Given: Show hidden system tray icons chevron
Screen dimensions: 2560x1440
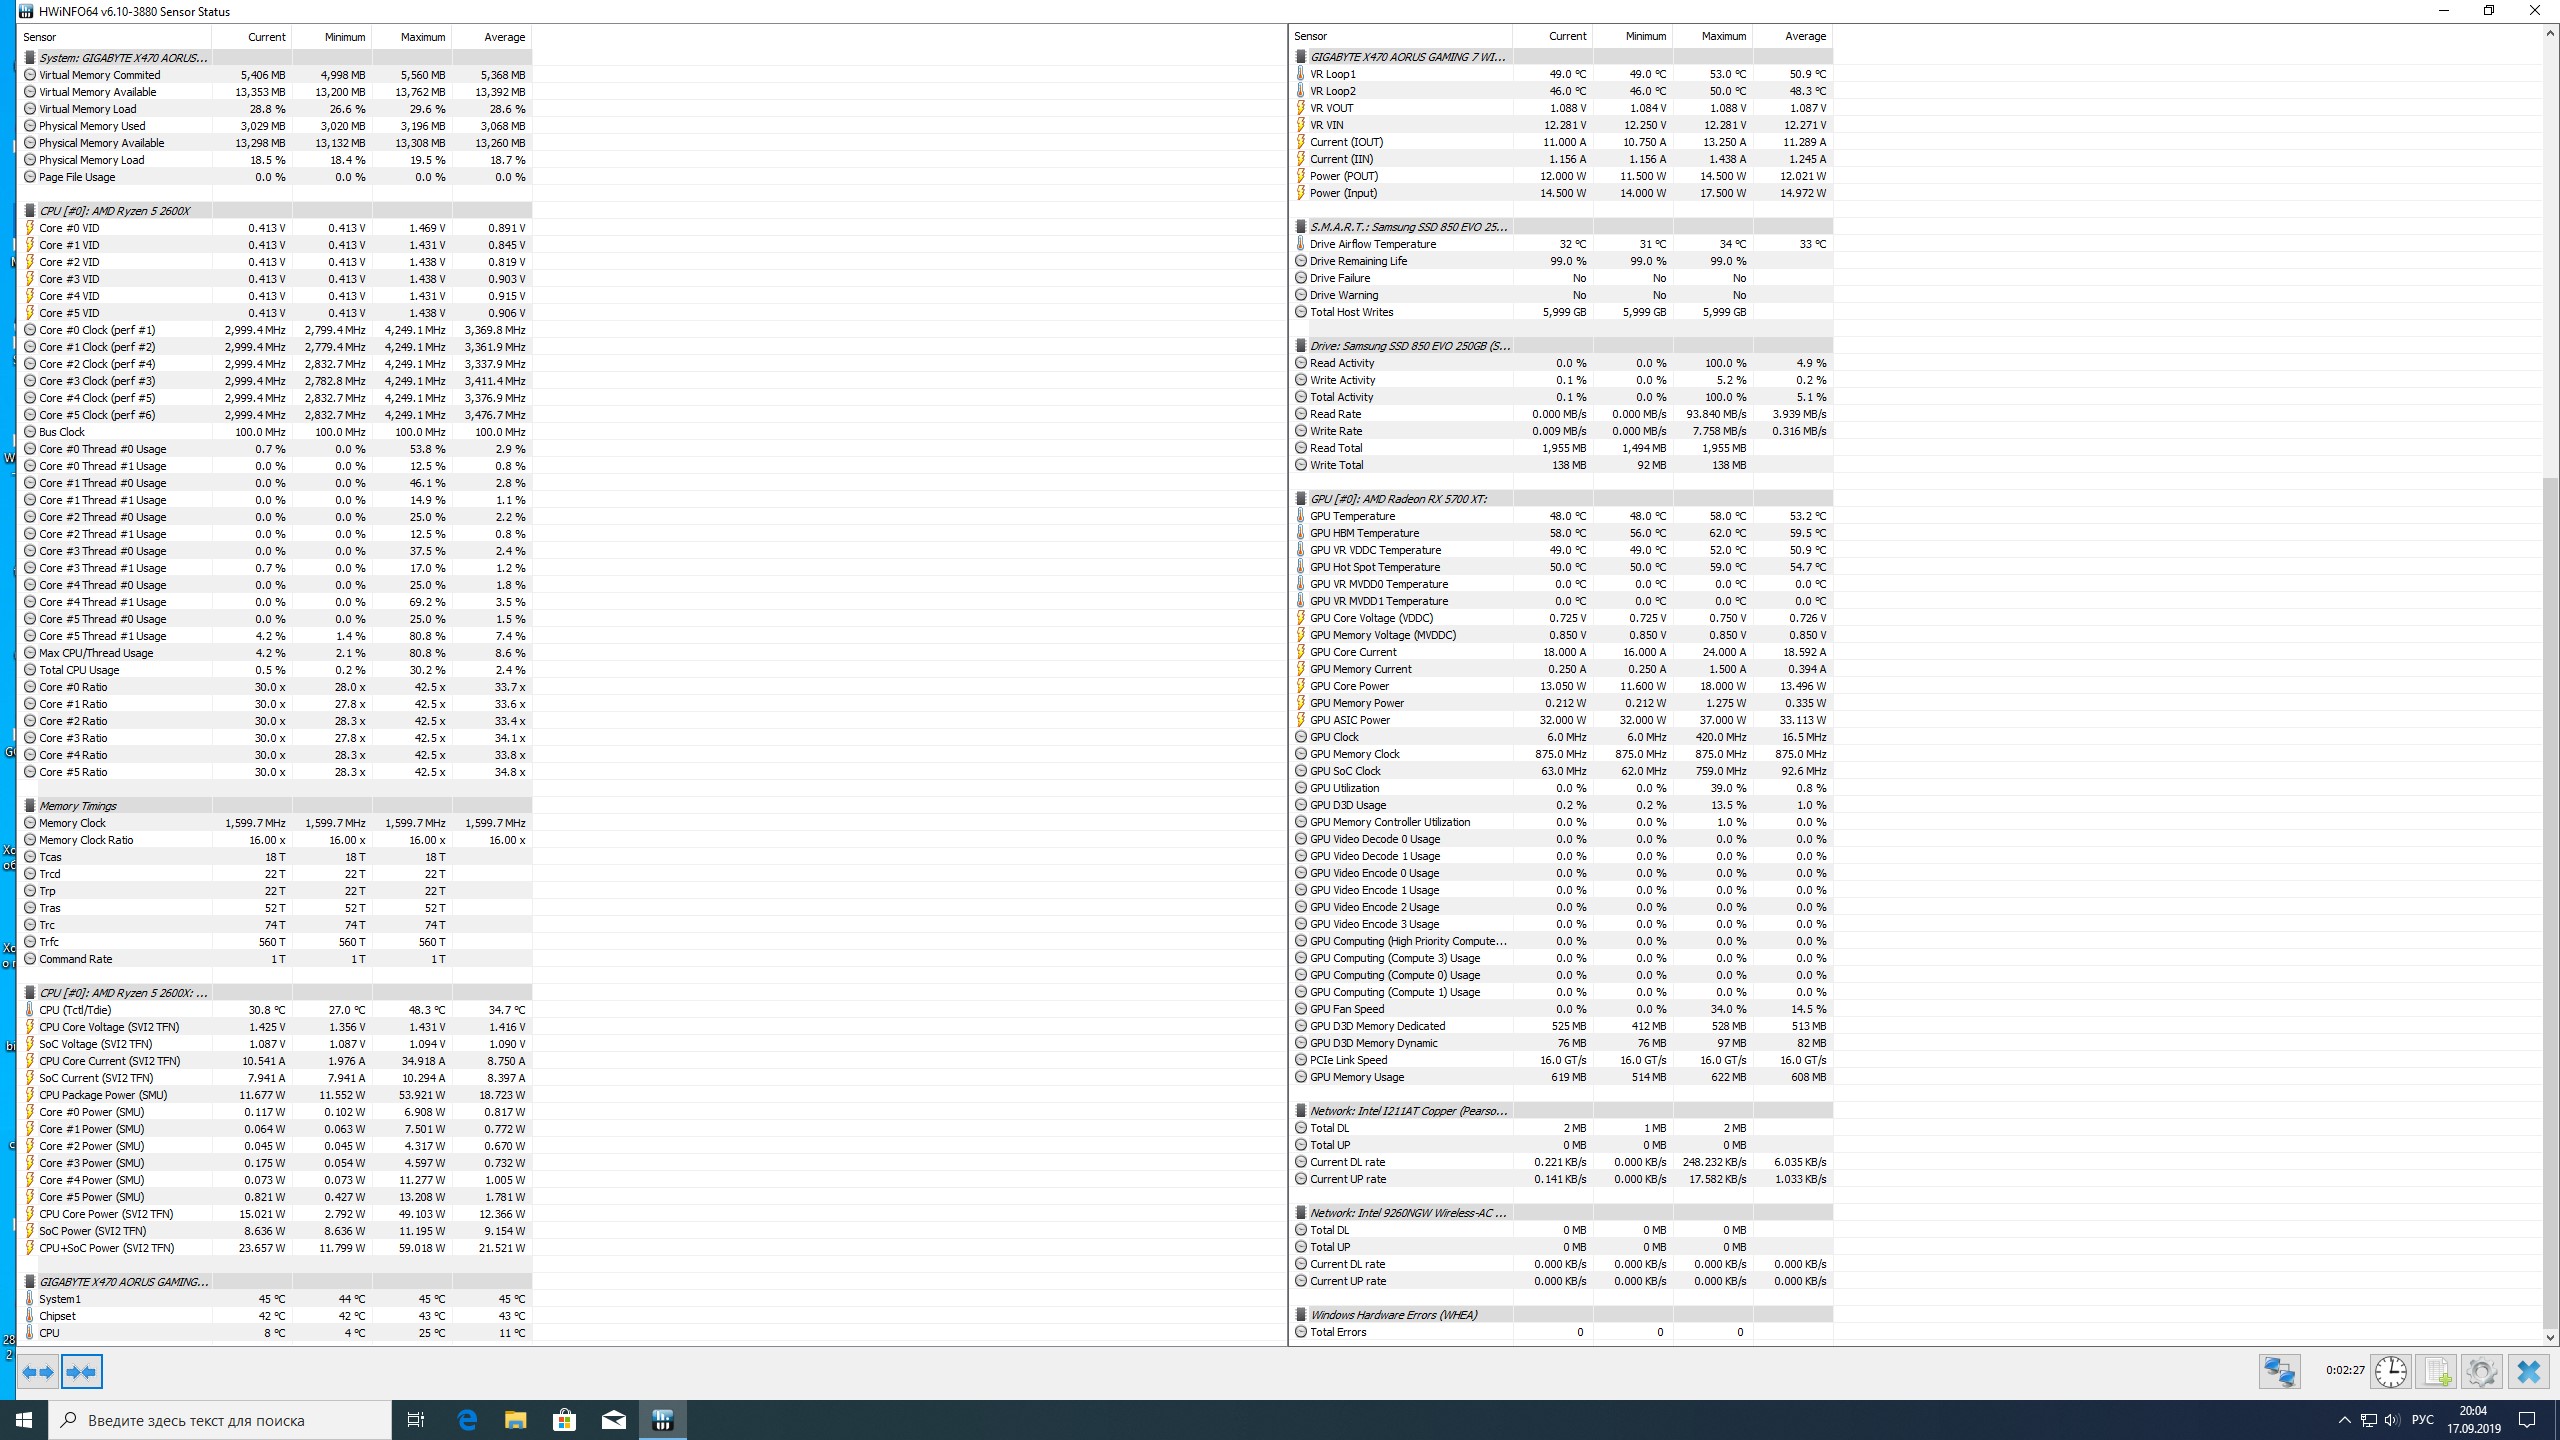Looking at the screenshot, I should pos(2344,1420).
